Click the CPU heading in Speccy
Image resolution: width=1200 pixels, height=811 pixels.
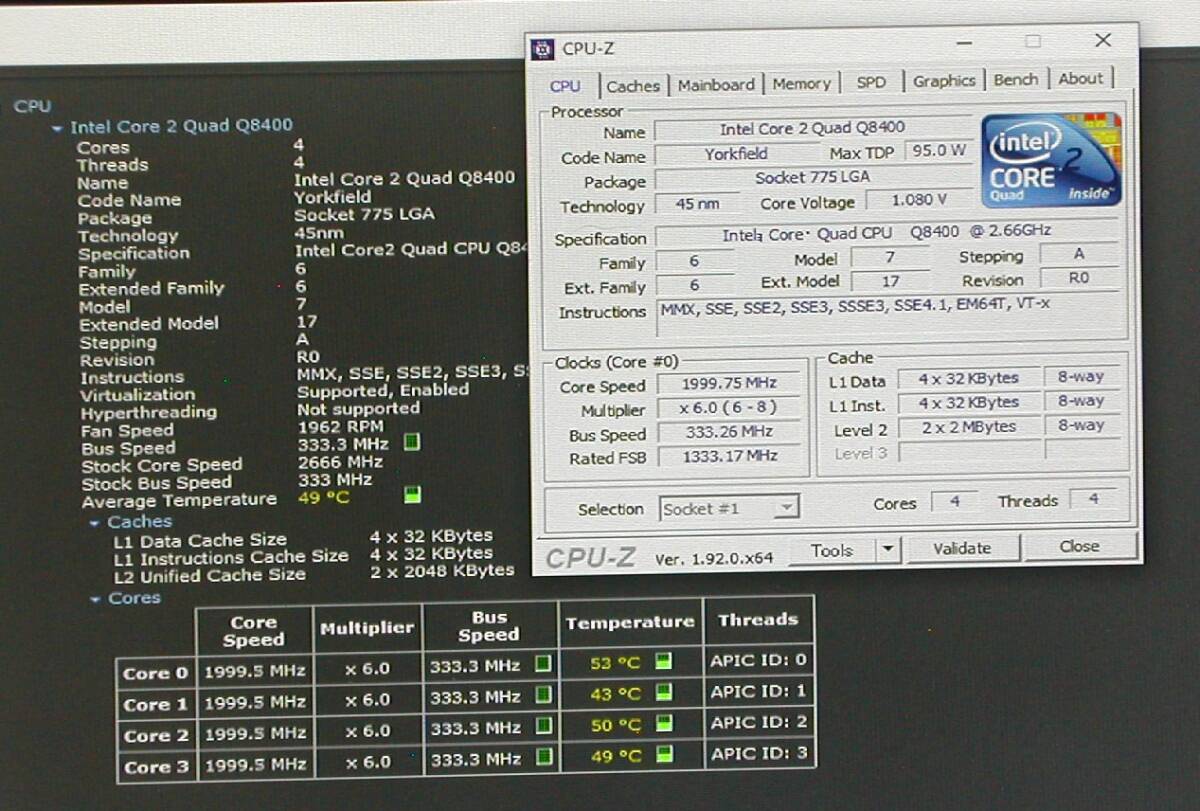coord(32,106)
